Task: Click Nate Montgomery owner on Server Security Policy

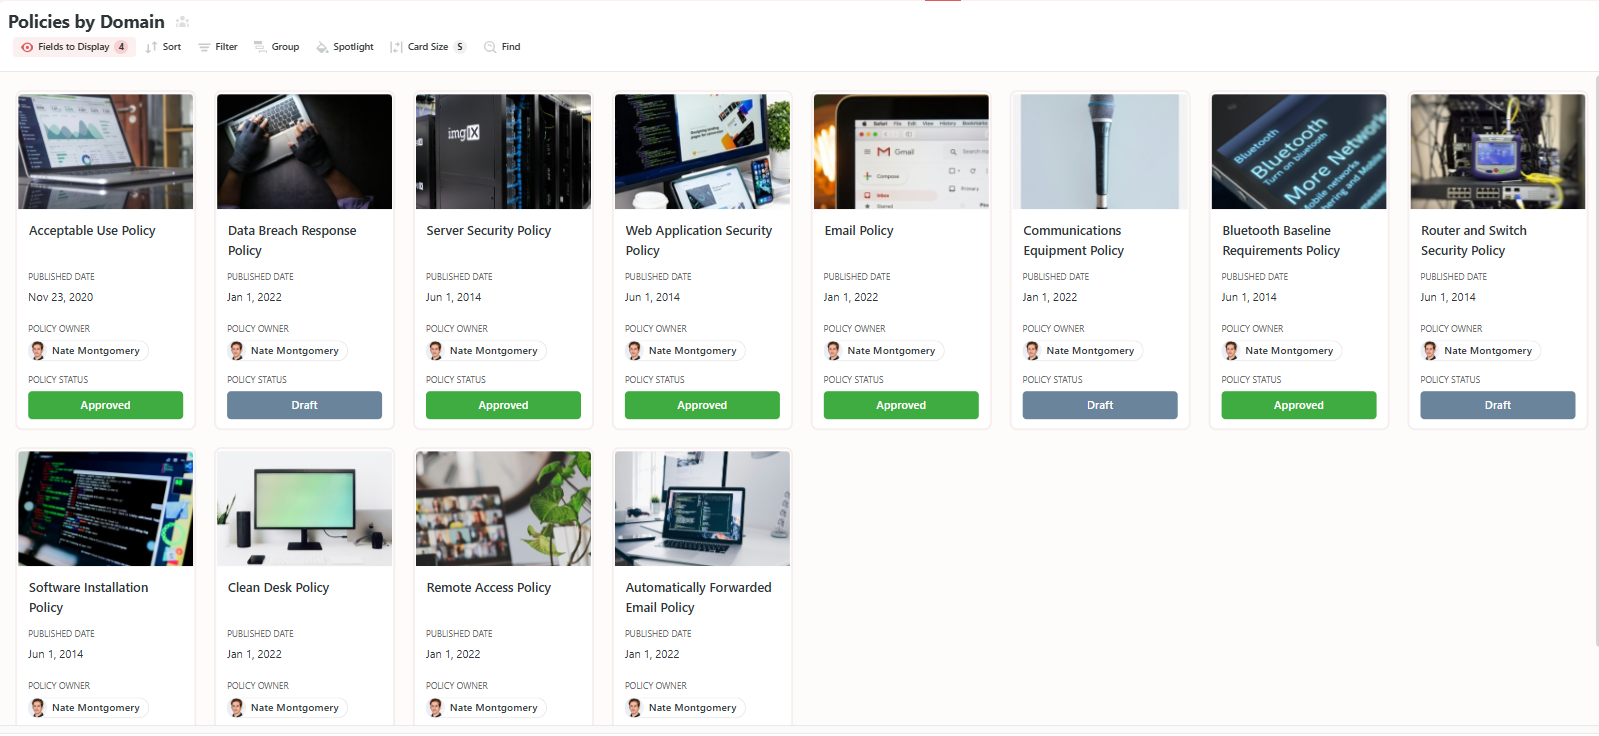Action: tap(486, 351)
